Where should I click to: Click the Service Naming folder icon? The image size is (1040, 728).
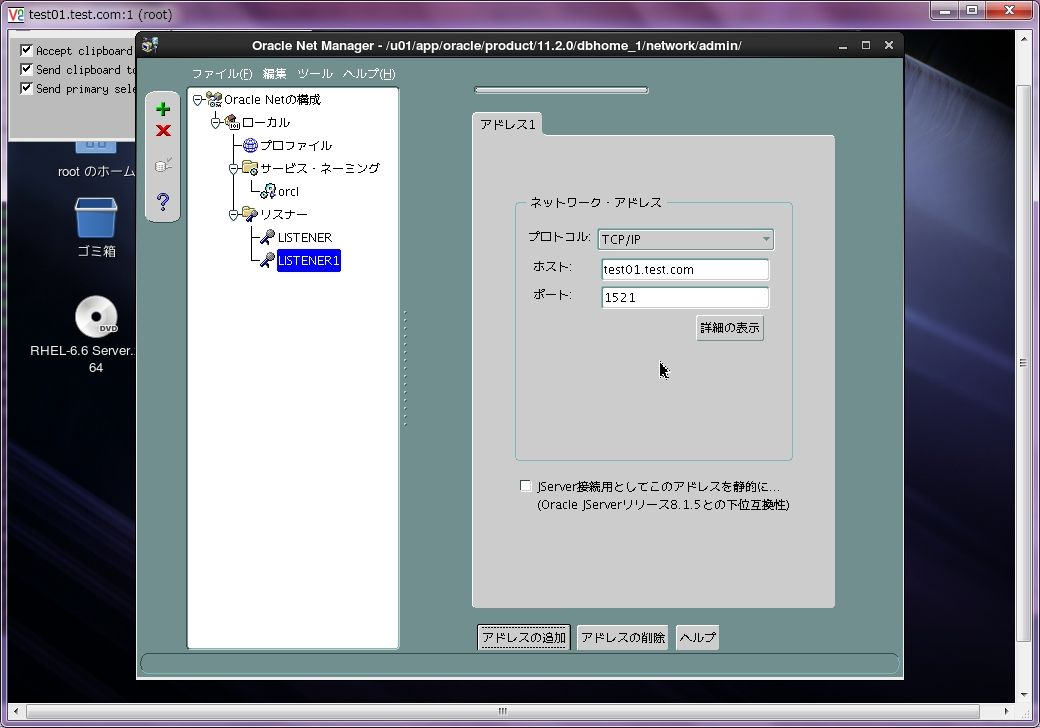pyautogui.click(x=250, y=168)
